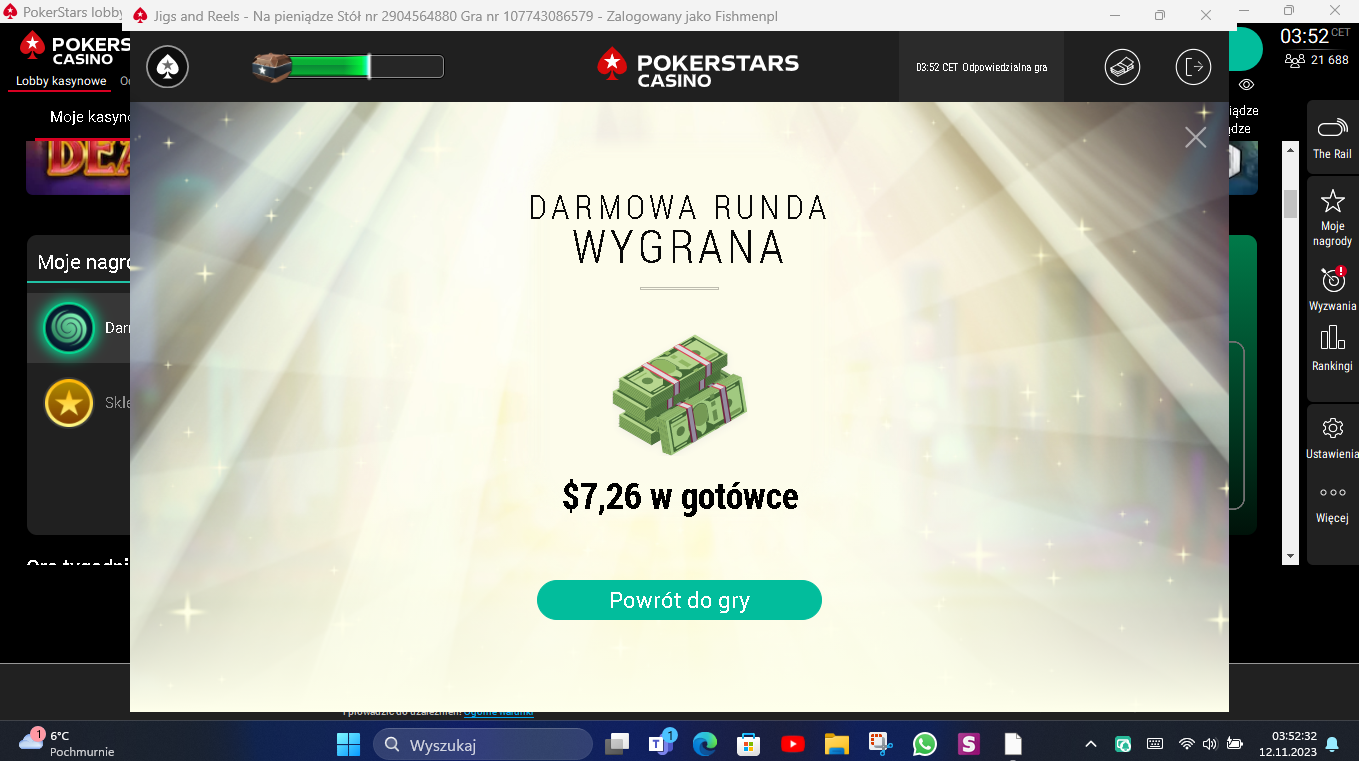Click Powrót do gry button
Image resolution: width=1359 pixels, height=761 pixels.
point(679,600)
